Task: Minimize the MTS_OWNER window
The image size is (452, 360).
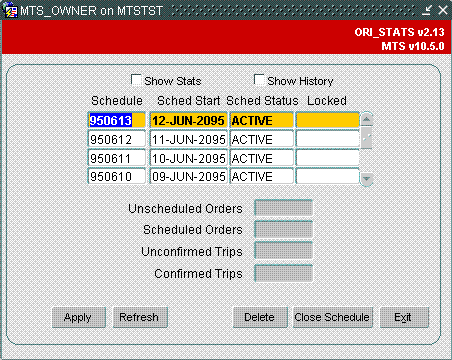Action: click(427, 10)
